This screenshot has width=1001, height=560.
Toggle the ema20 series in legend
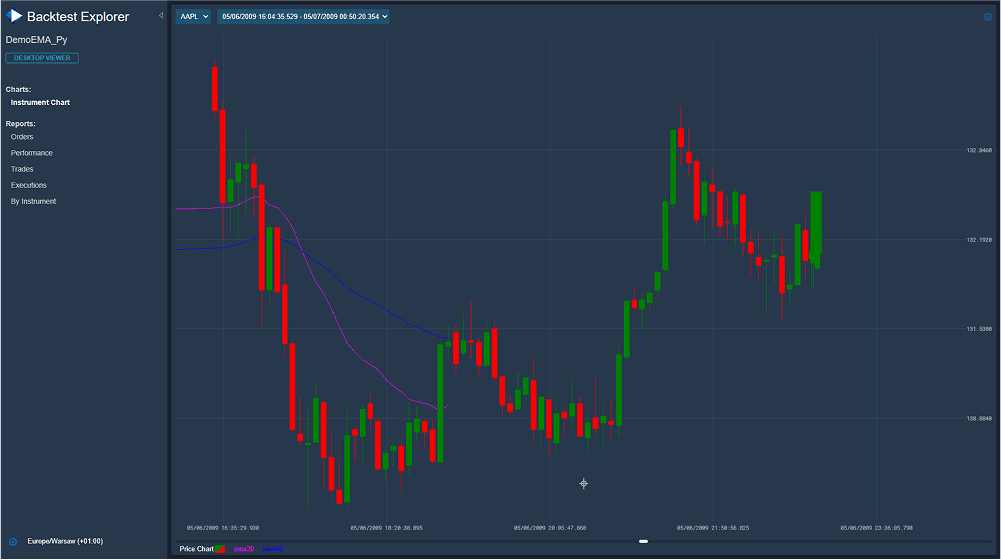(244, 549)
